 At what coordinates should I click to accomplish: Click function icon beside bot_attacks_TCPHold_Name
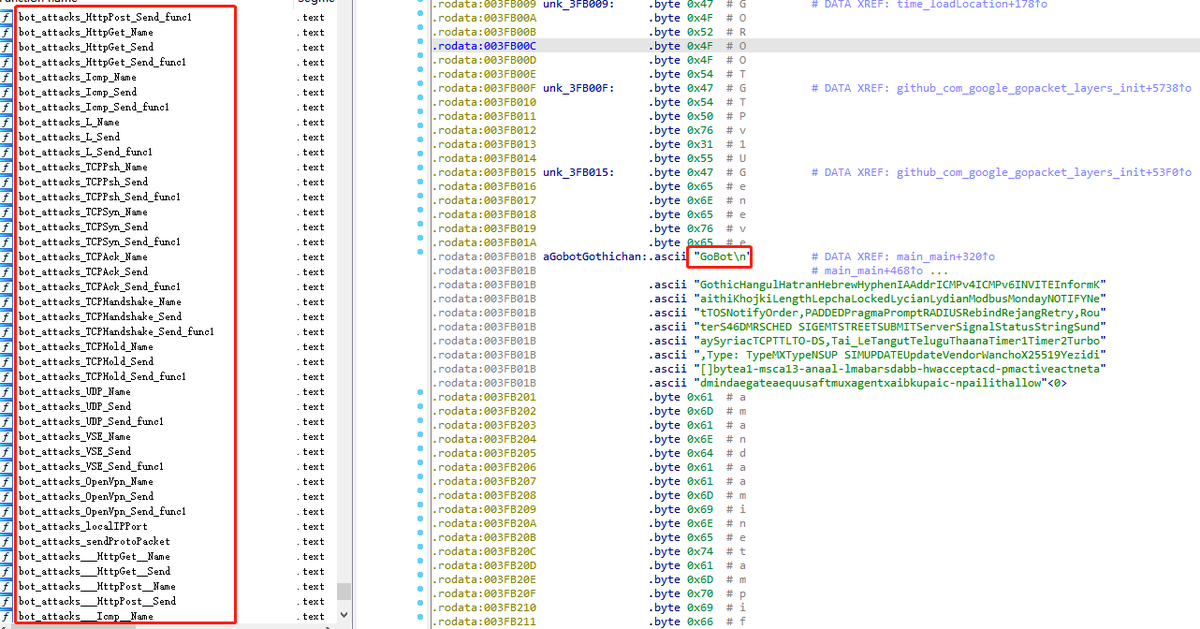[x=7, y=347]
